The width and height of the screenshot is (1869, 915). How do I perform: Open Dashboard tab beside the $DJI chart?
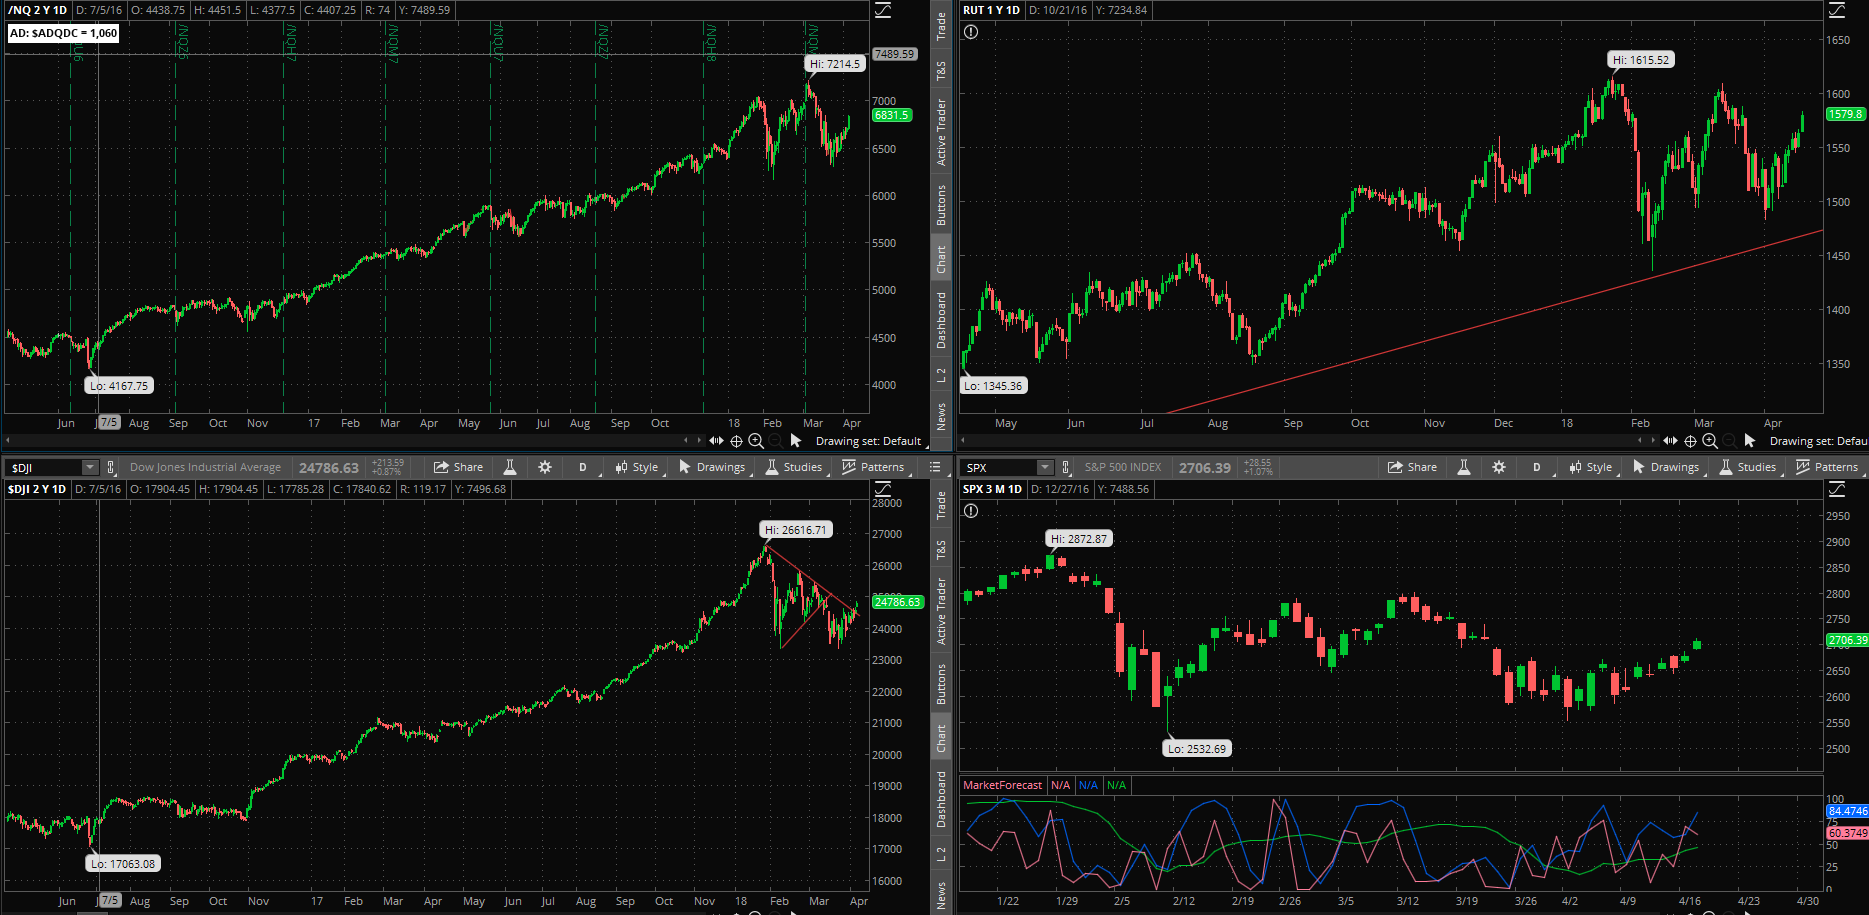point(941,799)
